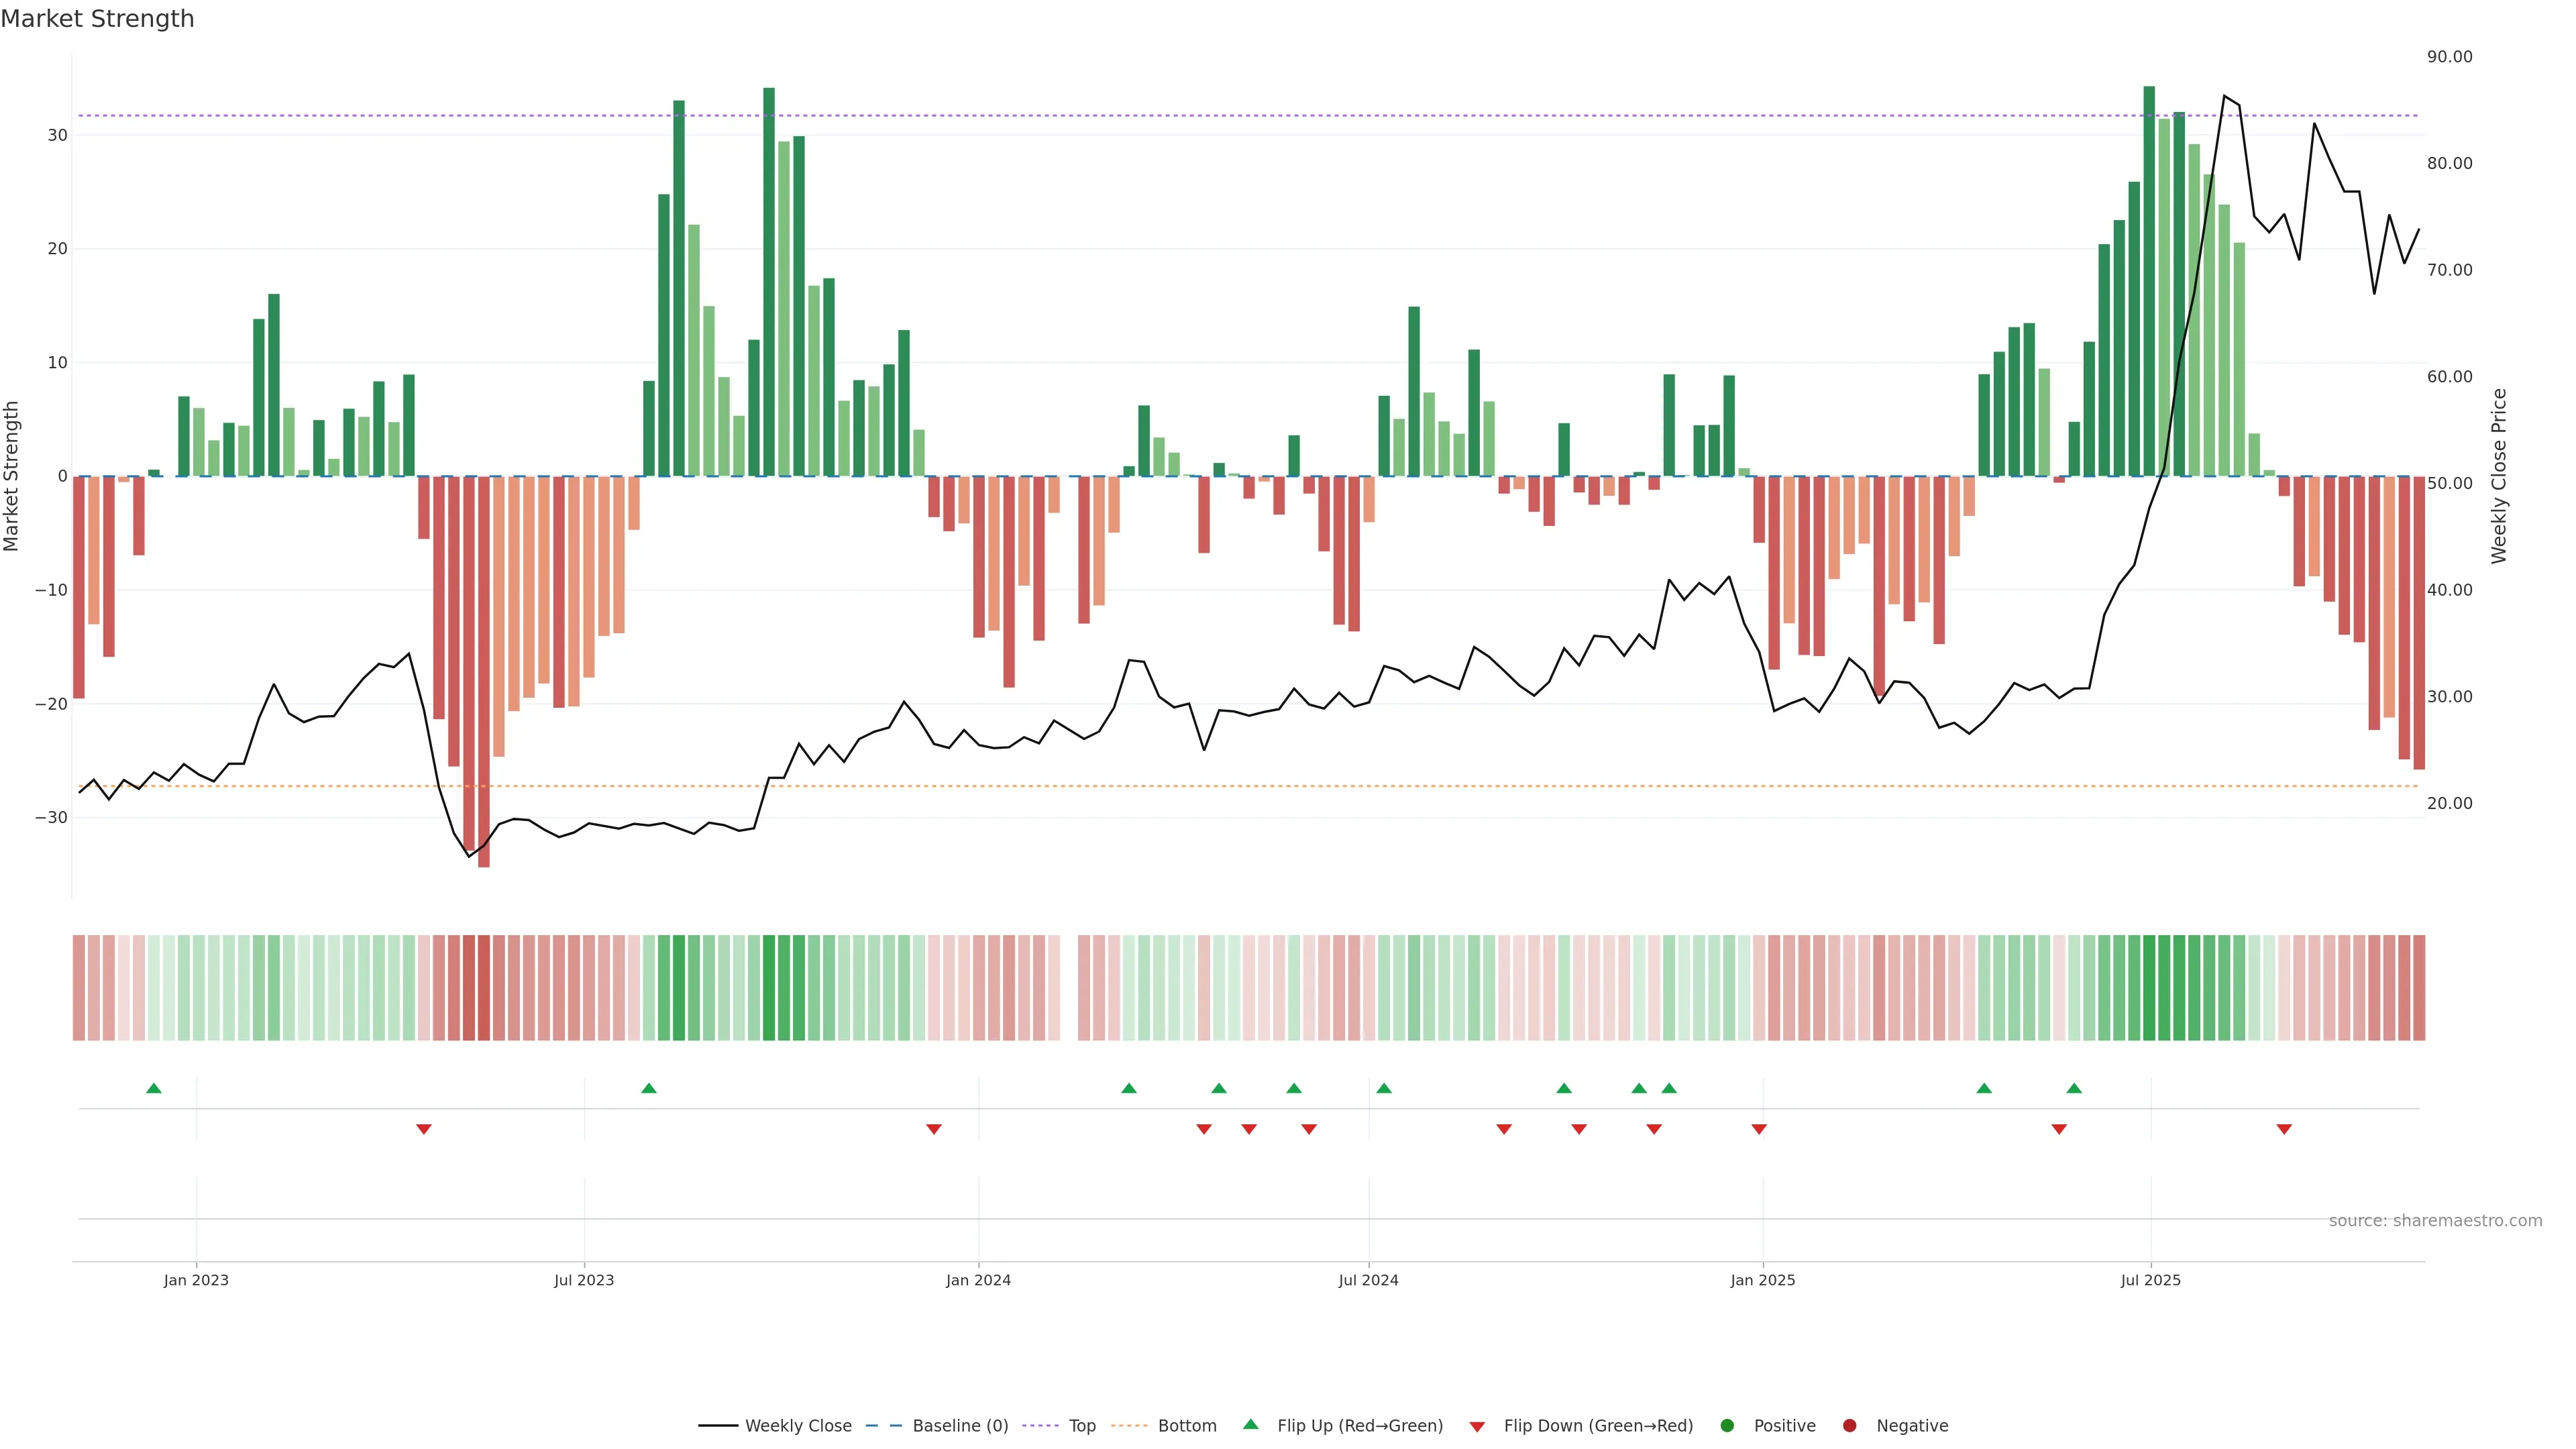Click the source: sharemaestro.com text
The width and height of the screenshot is (2576, 1449).
(2435, 1220)
